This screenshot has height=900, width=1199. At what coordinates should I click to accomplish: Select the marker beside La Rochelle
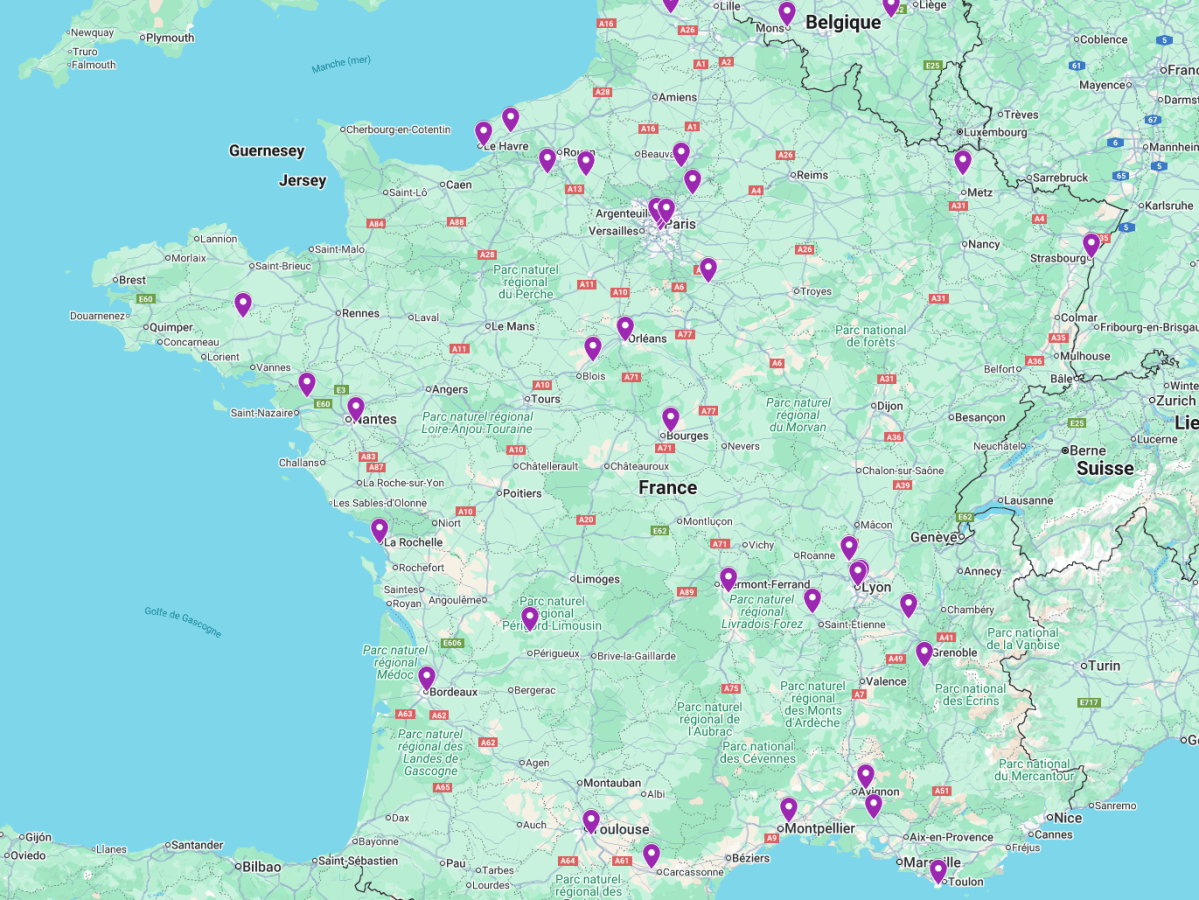[377, 530]
